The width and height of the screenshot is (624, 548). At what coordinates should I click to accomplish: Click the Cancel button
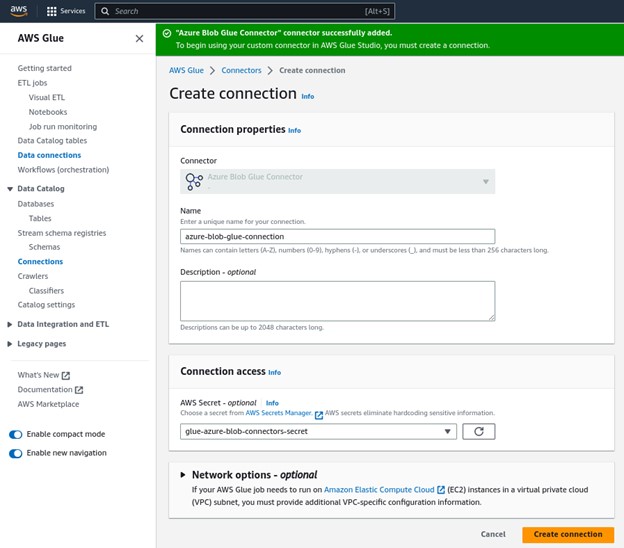point(493,534)
